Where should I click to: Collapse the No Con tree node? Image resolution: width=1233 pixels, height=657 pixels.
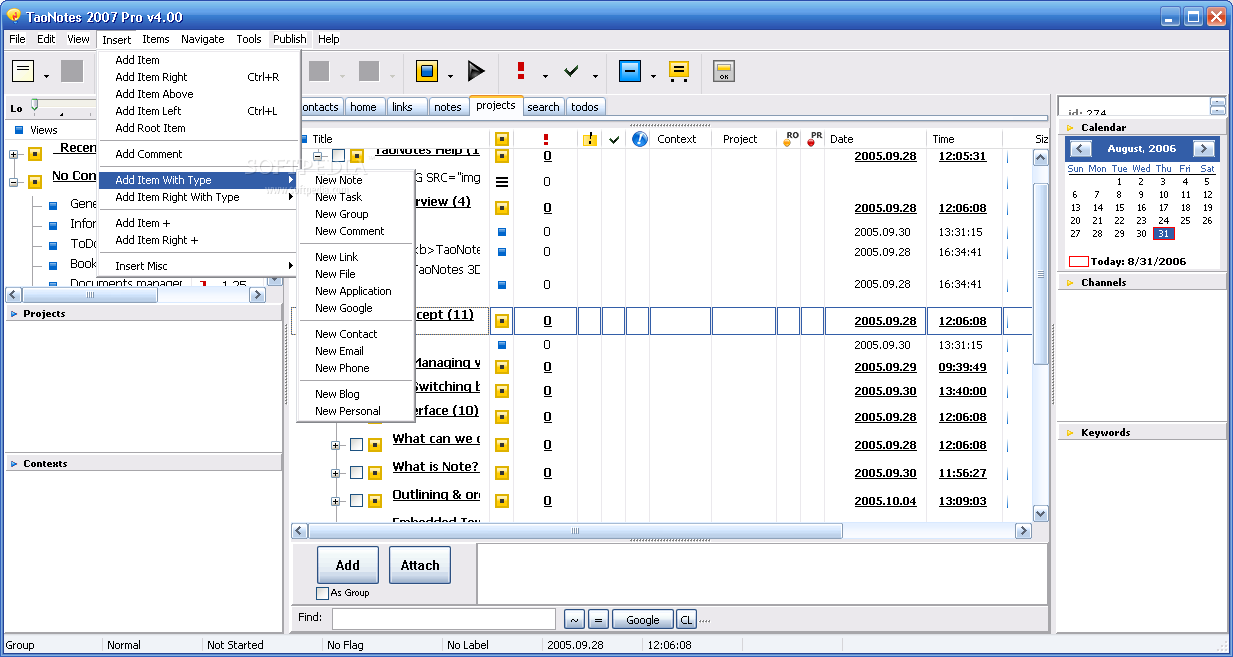14,182
